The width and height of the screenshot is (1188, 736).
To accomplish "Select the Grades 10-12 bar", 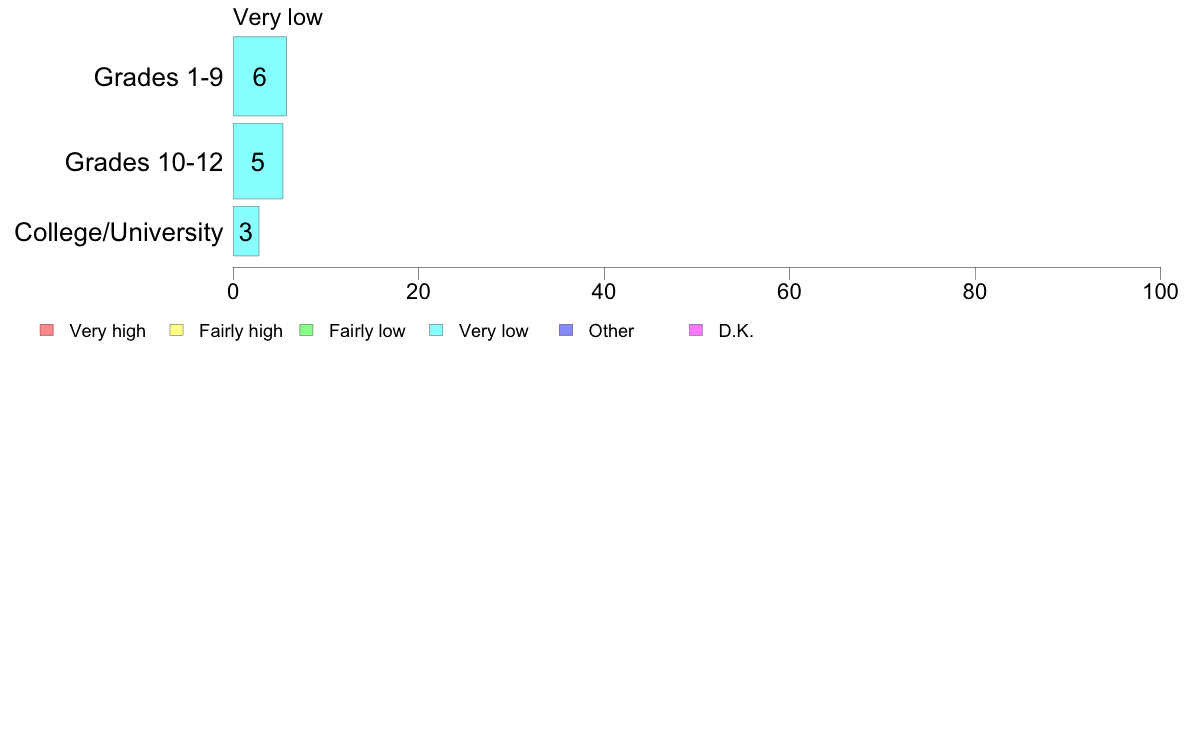I will point(258,161).
